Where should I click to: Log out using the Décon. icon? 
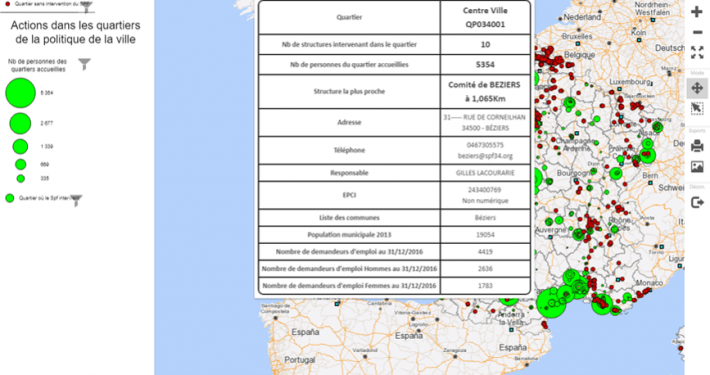[x=697, y=202]
